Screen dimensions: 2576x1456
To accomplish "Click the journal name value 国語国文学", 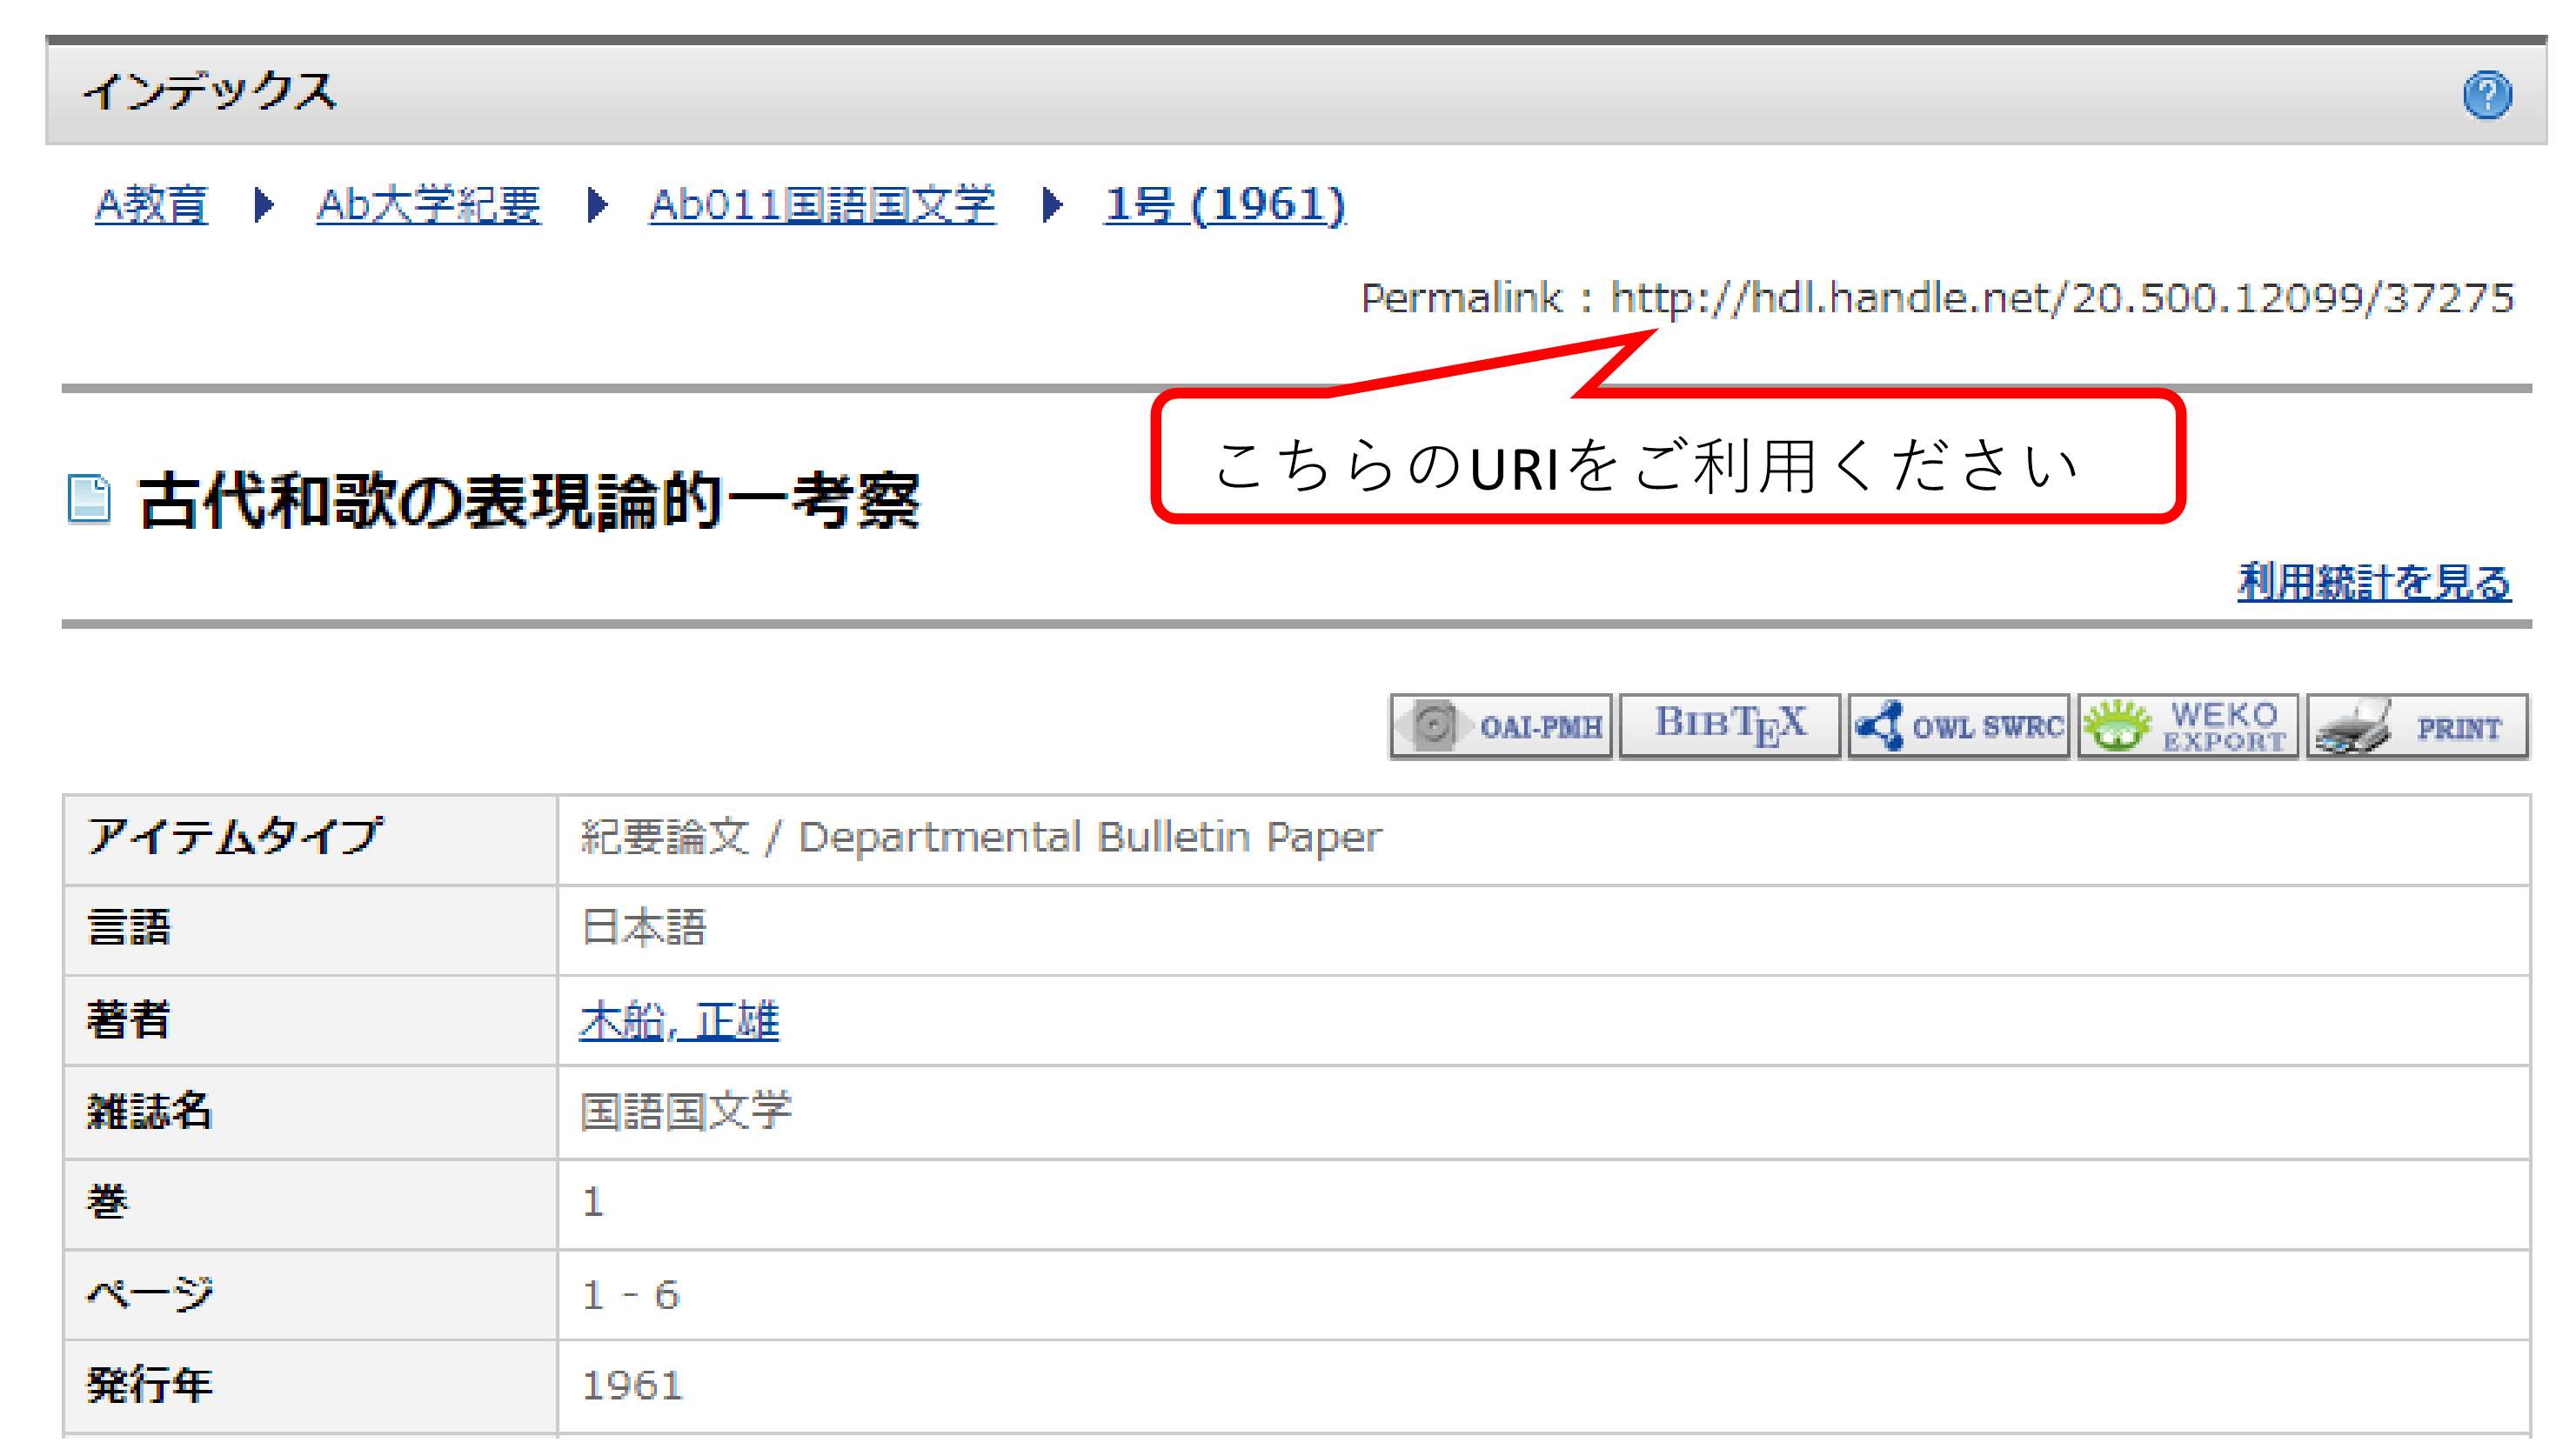I will (x=686, y=1112).
